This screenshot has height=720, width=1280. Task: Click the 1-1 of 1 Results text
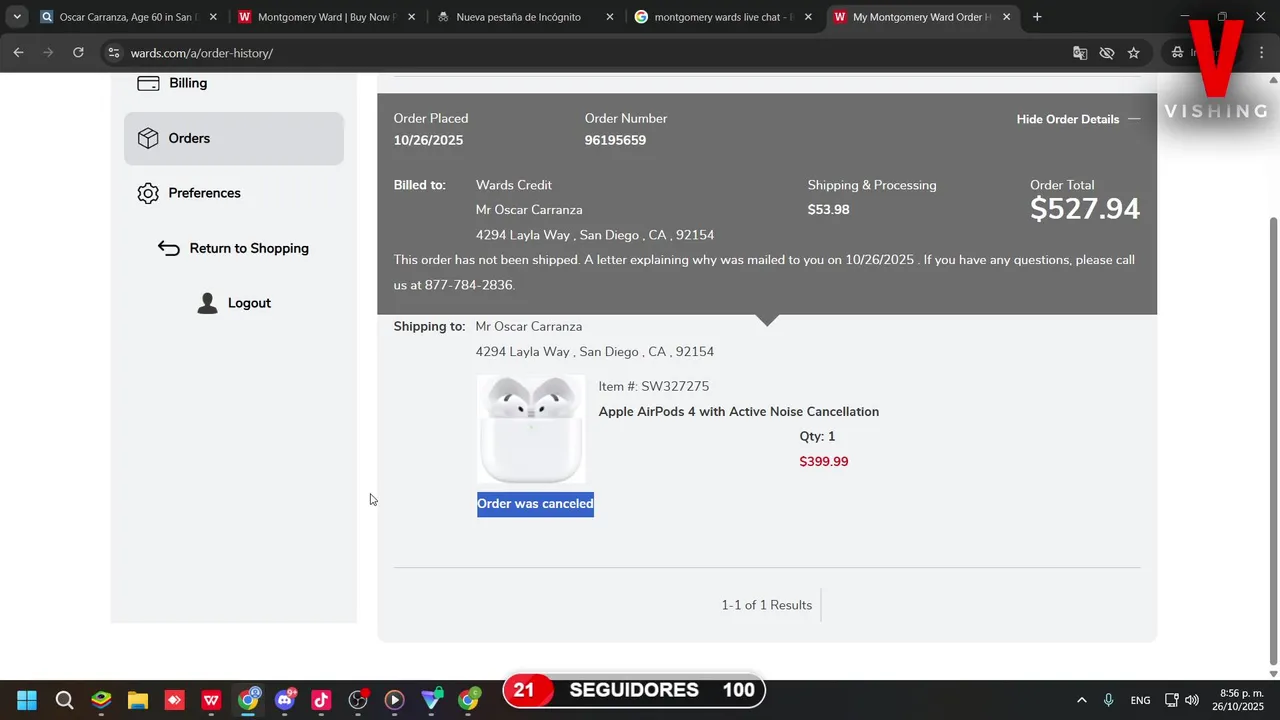click(767, 605)
